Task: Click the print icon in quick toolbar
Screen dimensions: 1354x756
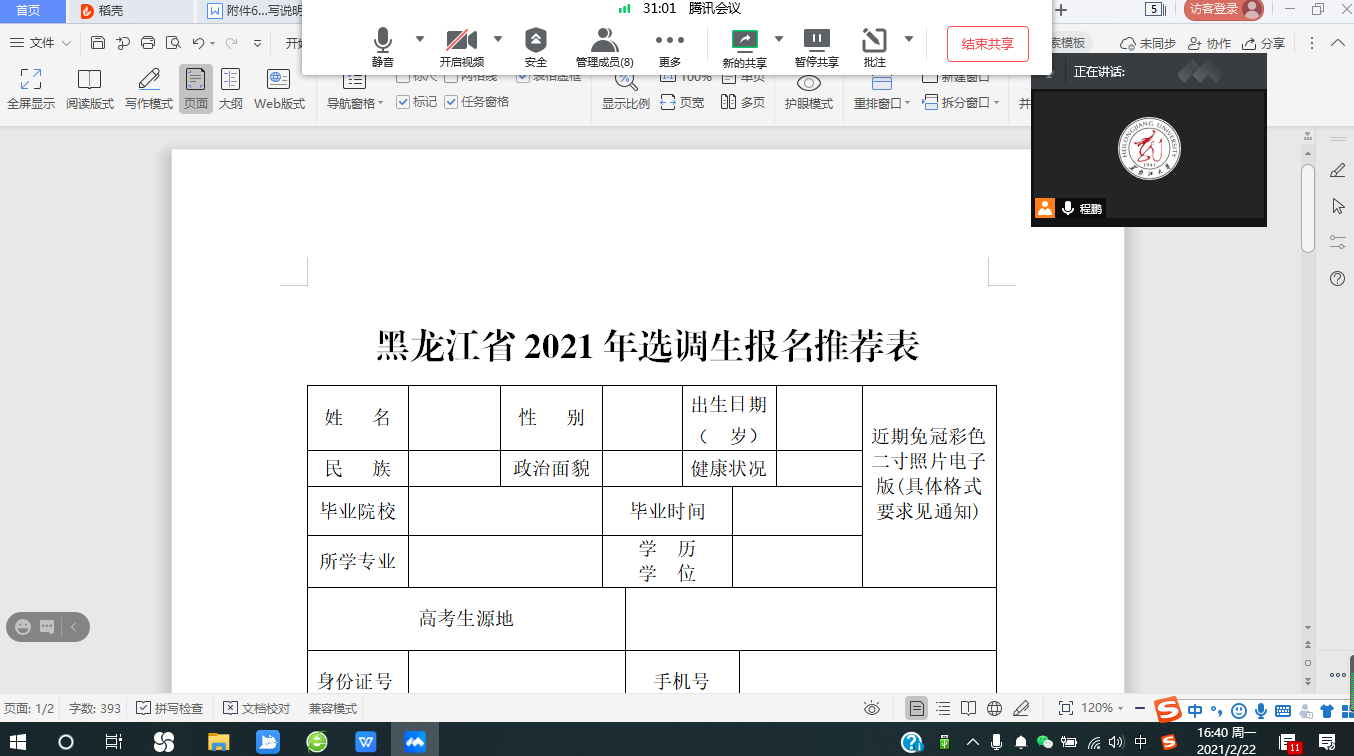Action: 148,43
